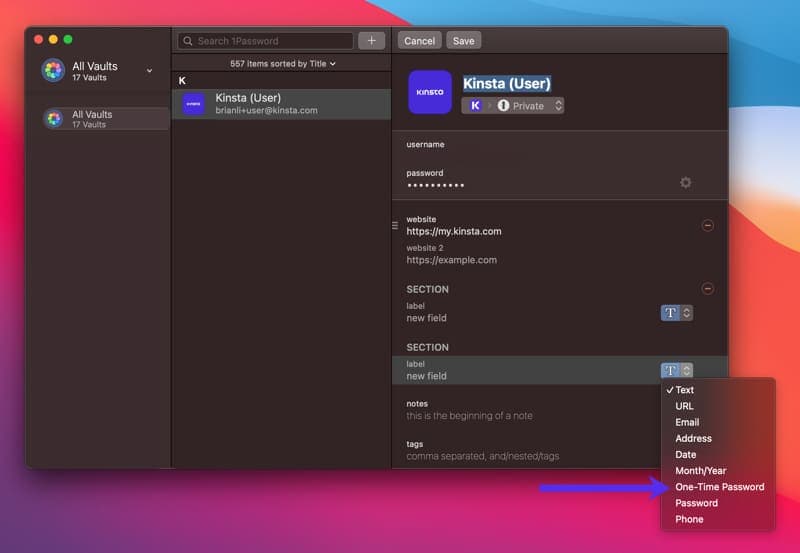Open the items sorted by Title dropdown
The image size is (800, 553).
pos(282,64)
